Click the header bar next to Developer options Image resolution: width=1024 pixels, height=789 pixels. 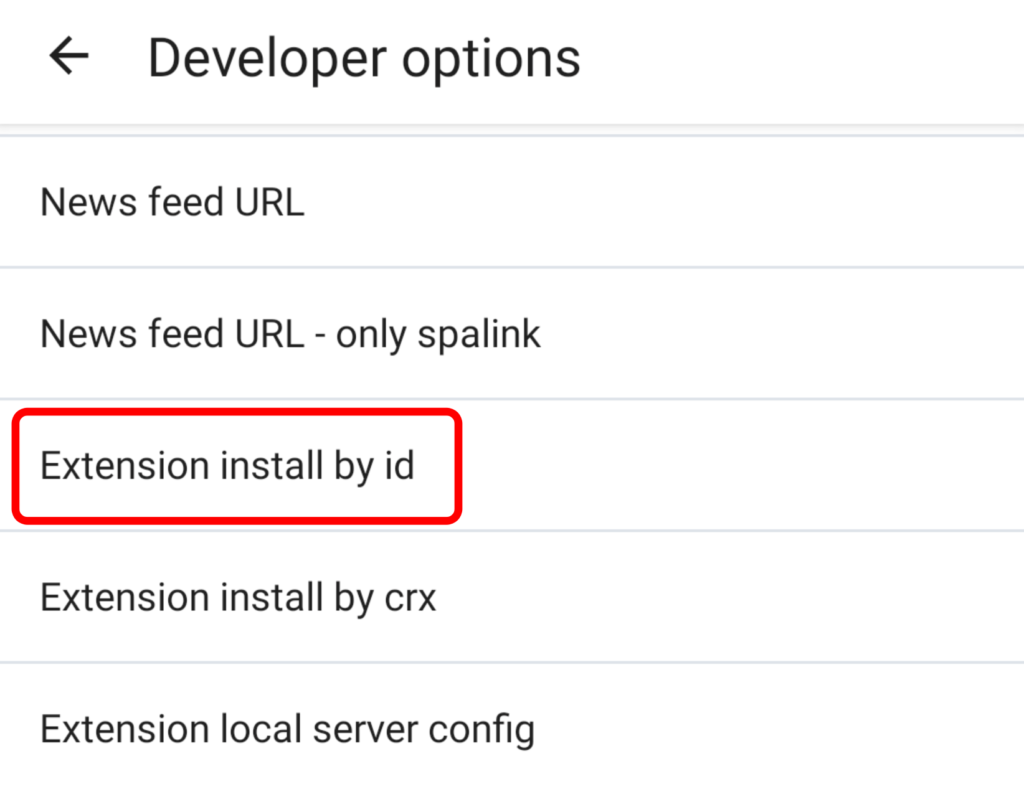[802, 59]
